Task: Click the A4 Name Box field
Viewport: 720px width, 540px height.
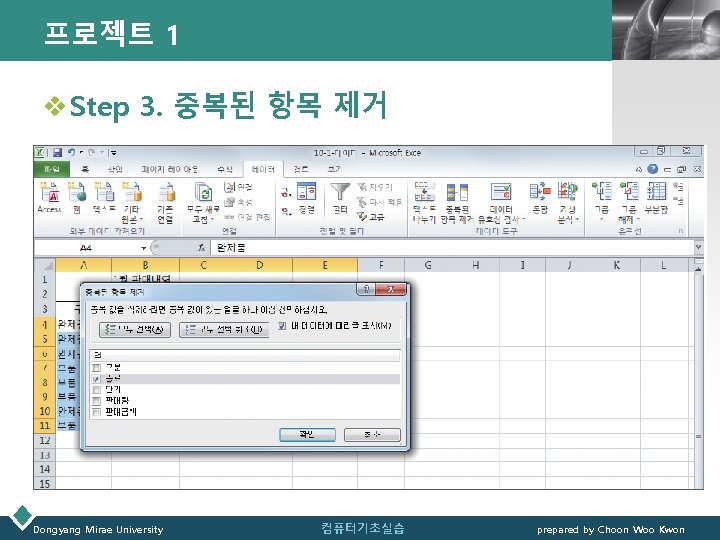Action: (86, 248)
